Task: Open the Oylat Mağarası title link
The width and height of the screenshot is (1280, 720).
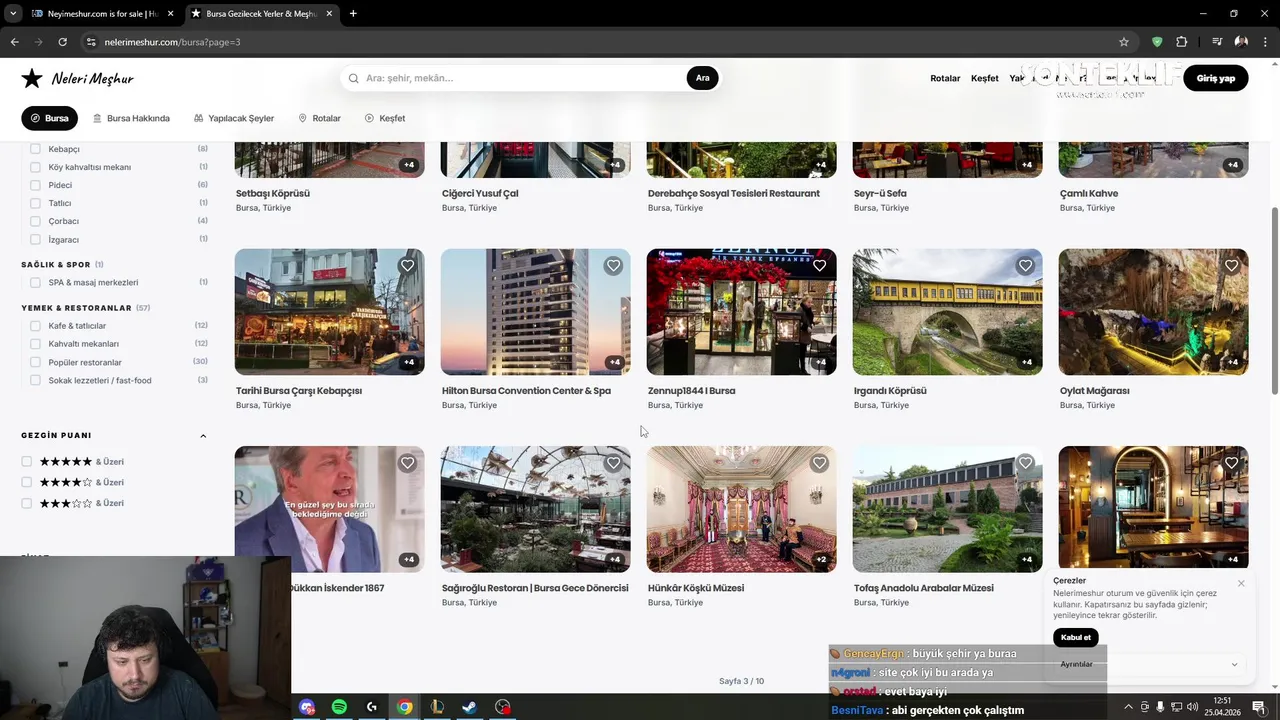Action: click(x=1094, y=391)
